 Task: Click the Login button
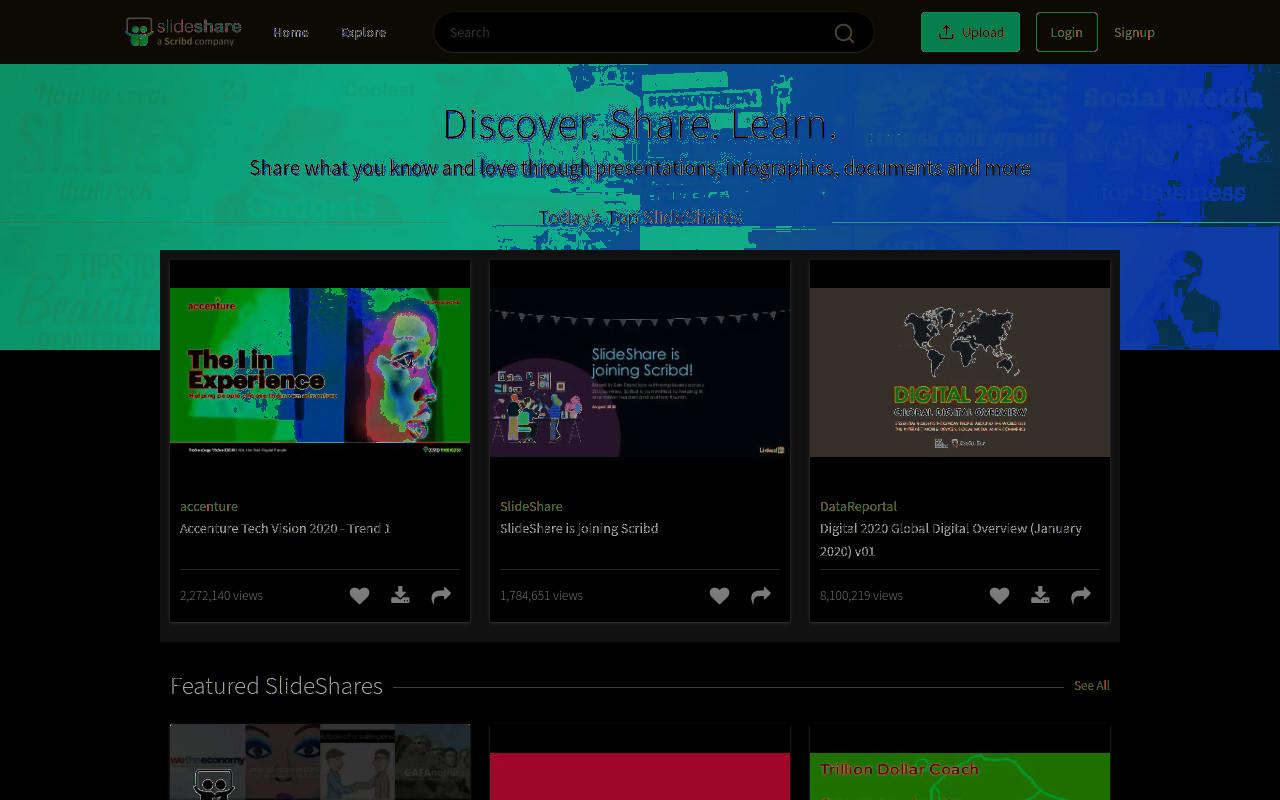pyautogui.click(x=1066, y=32)
